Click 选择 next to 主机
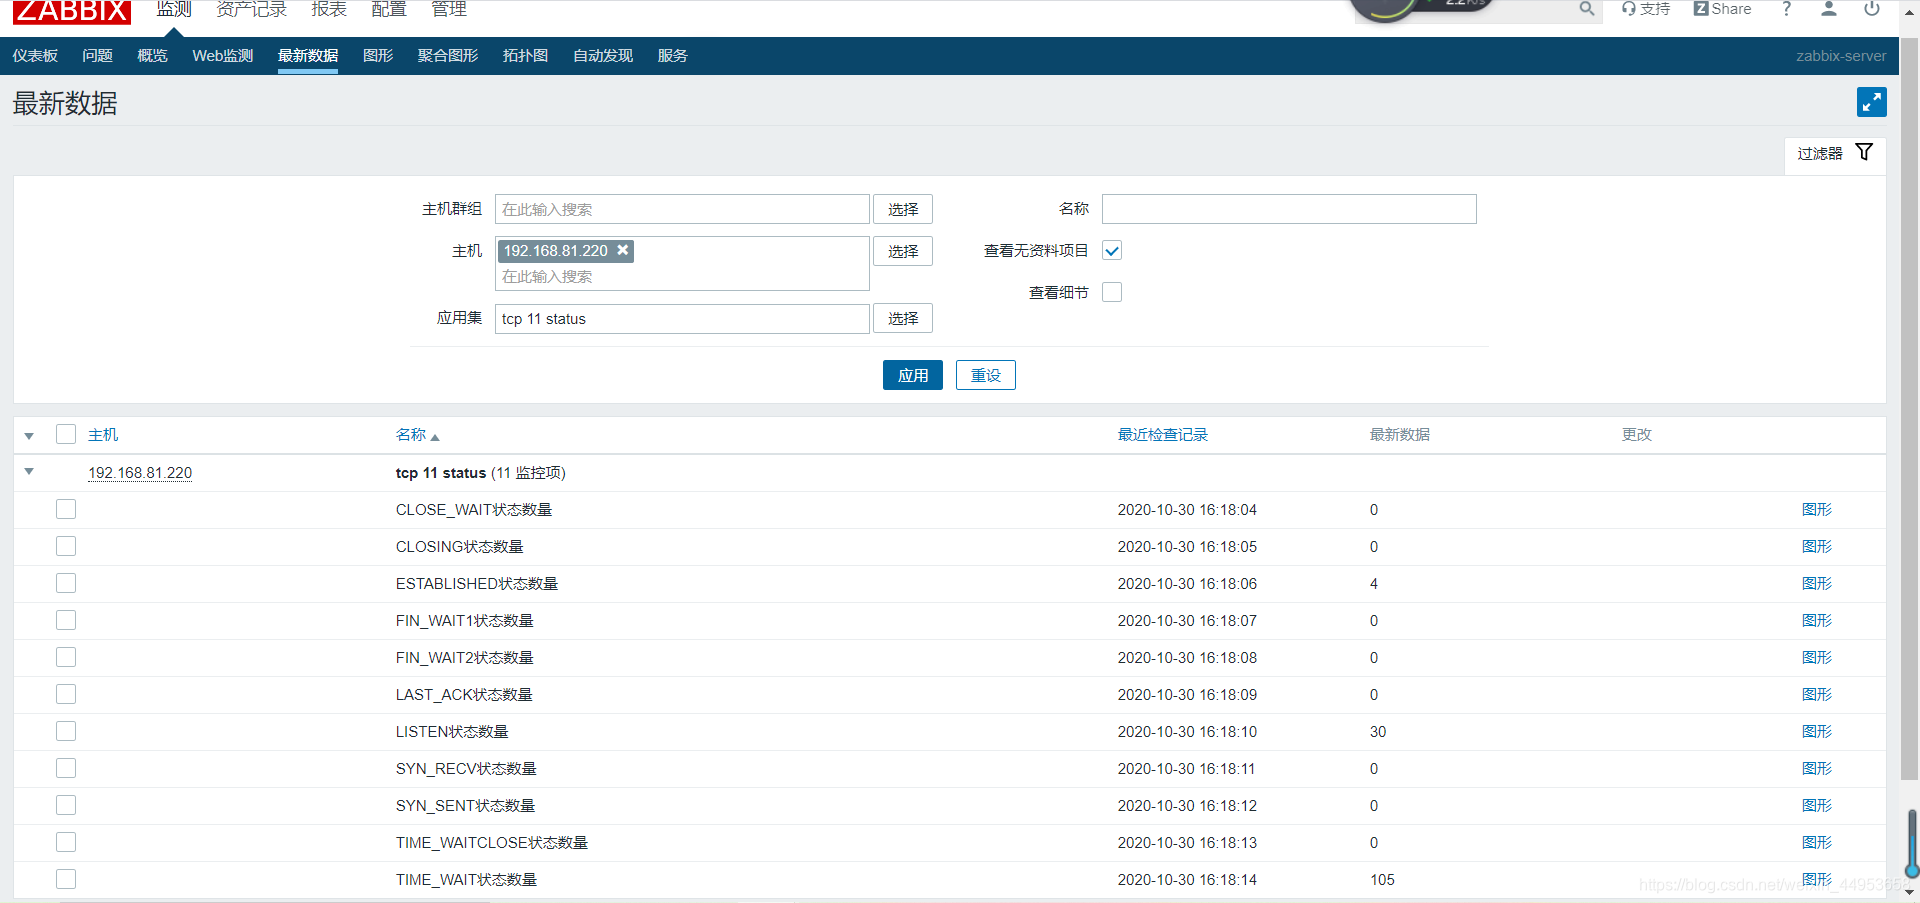The width and height of the screenshot is (1920, 903). tap(903, 251)
